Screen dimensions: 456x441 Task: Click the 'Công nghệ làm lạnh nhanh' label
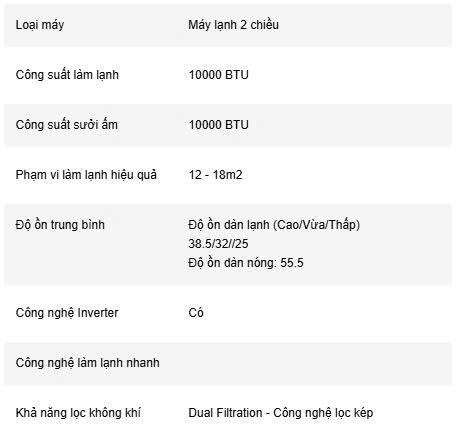(87, 363)
